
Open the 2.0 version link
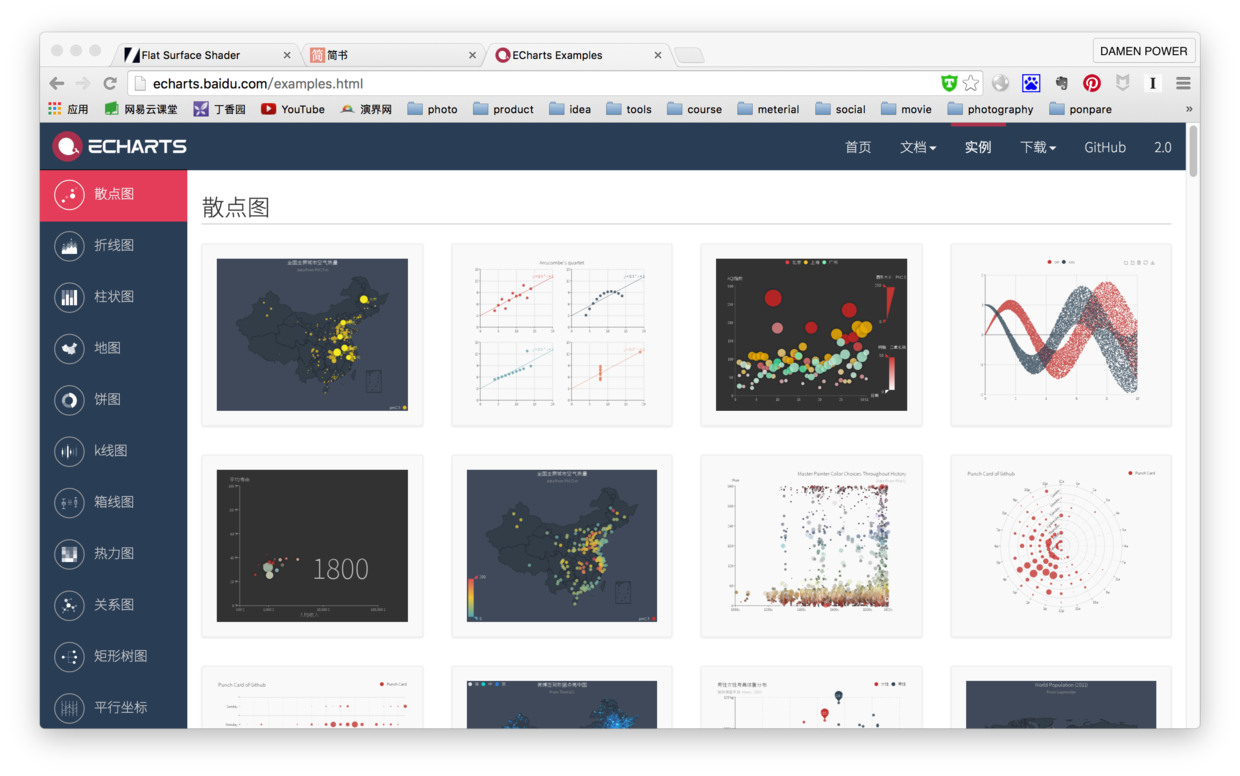click(1162, 147)
